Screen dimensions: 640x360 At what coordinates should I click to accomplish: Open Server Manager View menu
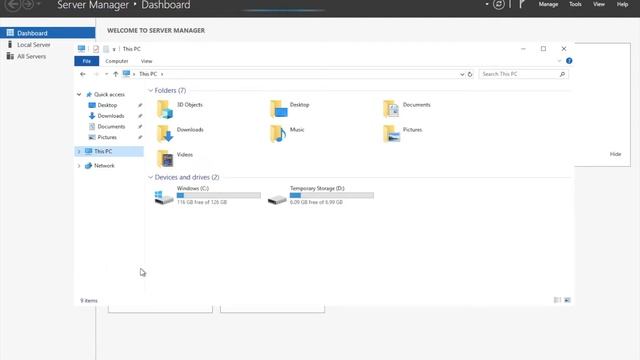[x=599, y=4]
